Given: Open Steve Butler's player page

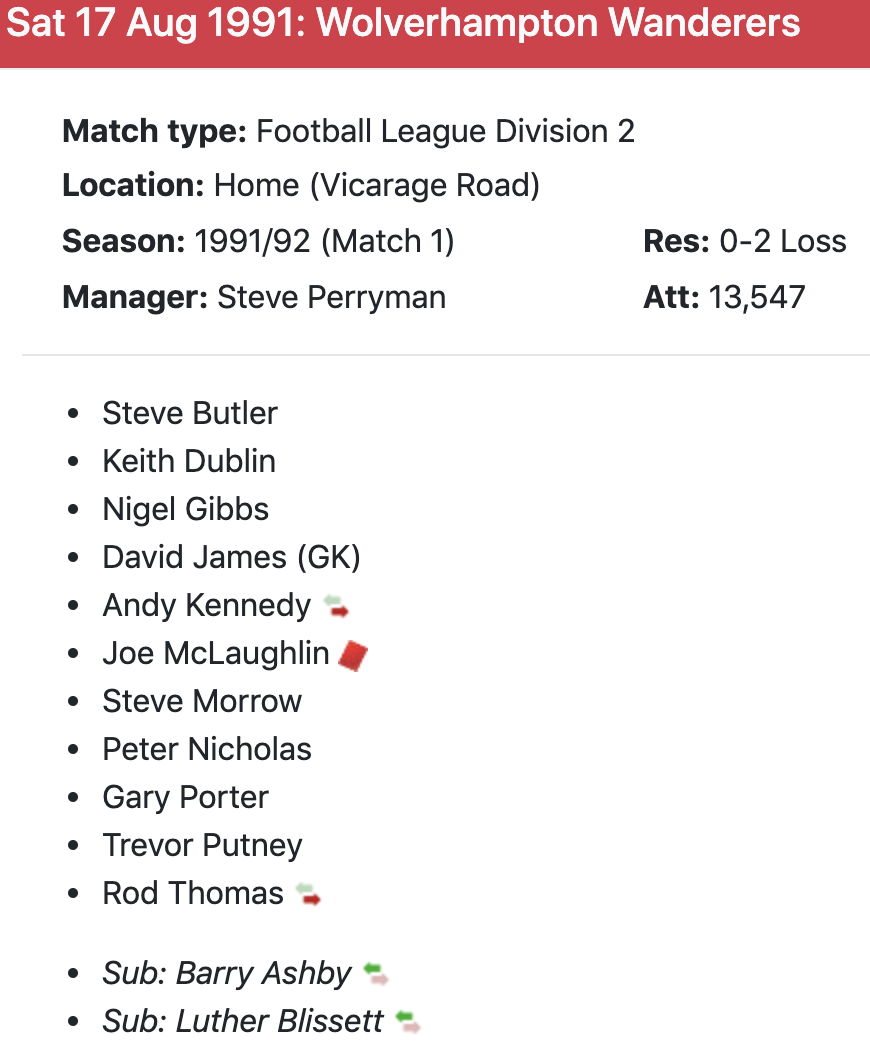Looking at the screenshot, I should pyautogui.click(x=190, y=413).
